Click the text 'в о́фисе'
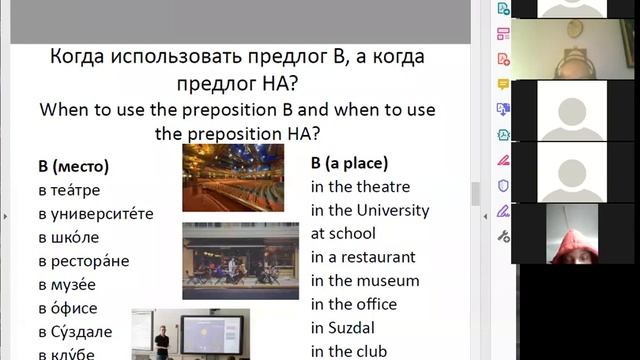This screenshot has width=640, height=360. click(x=68, y=308)
